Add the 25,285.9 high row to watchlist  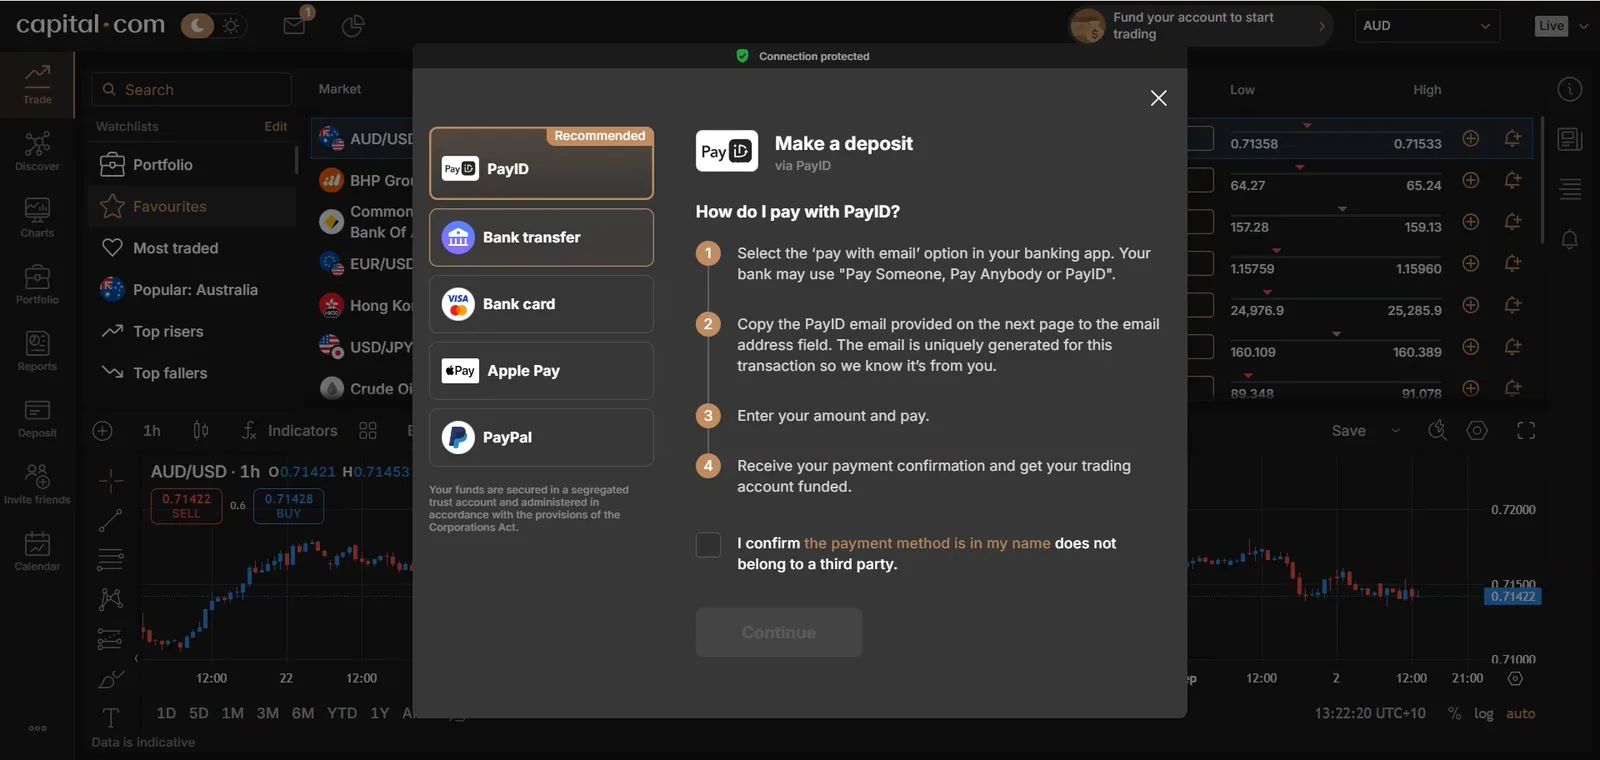point(1471,305)
